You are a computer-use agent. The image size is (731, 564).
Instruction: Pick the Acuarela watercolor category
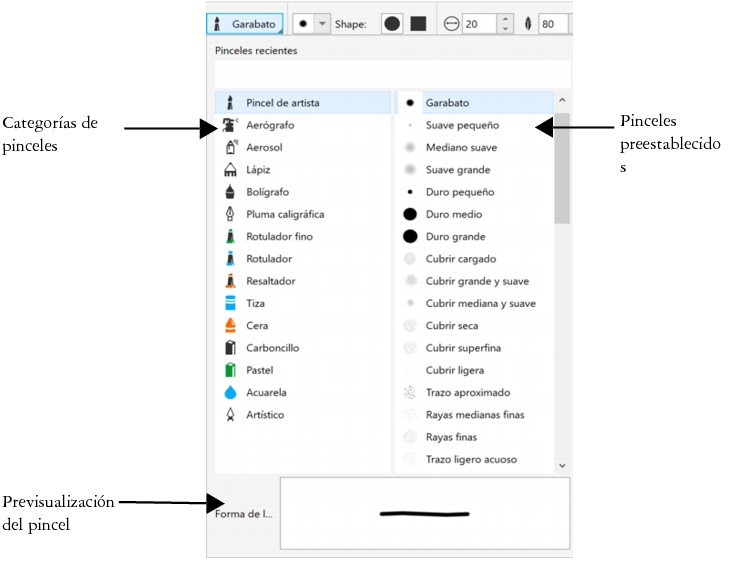[x=266, y=392]
